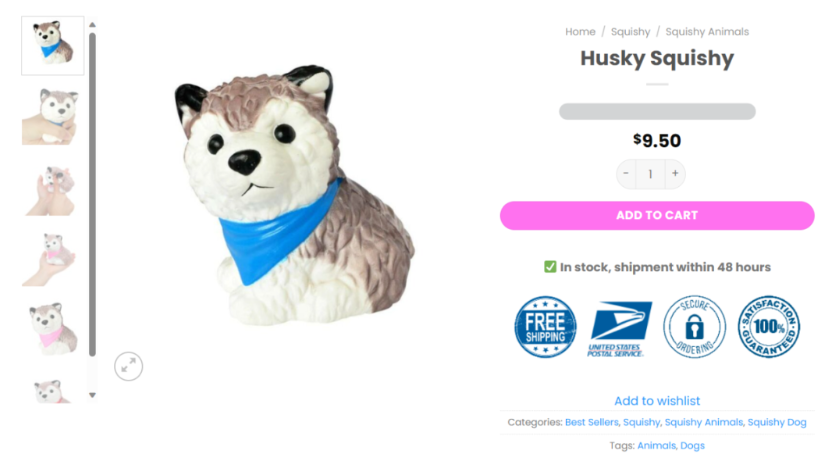The image size is (826, 469).
Task: Open Best Sellers category link
Action: pos(592,422)
